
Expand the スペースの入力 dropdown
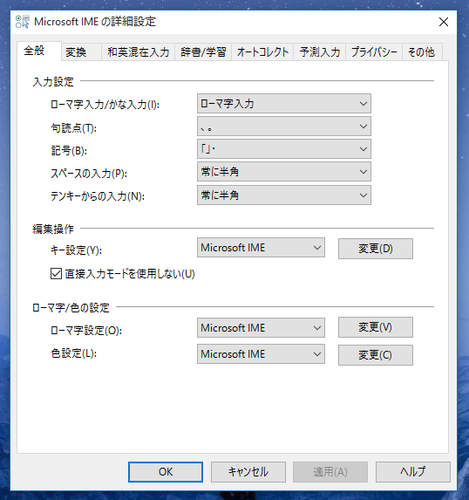(x=284, y=172)
